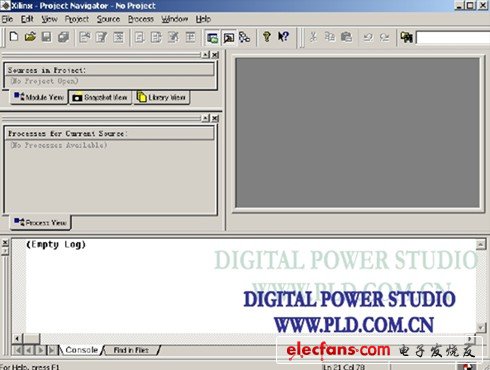This screenshot has width=490, height=370.
Task: Close the Sources in Project pane
Action: 215,55
